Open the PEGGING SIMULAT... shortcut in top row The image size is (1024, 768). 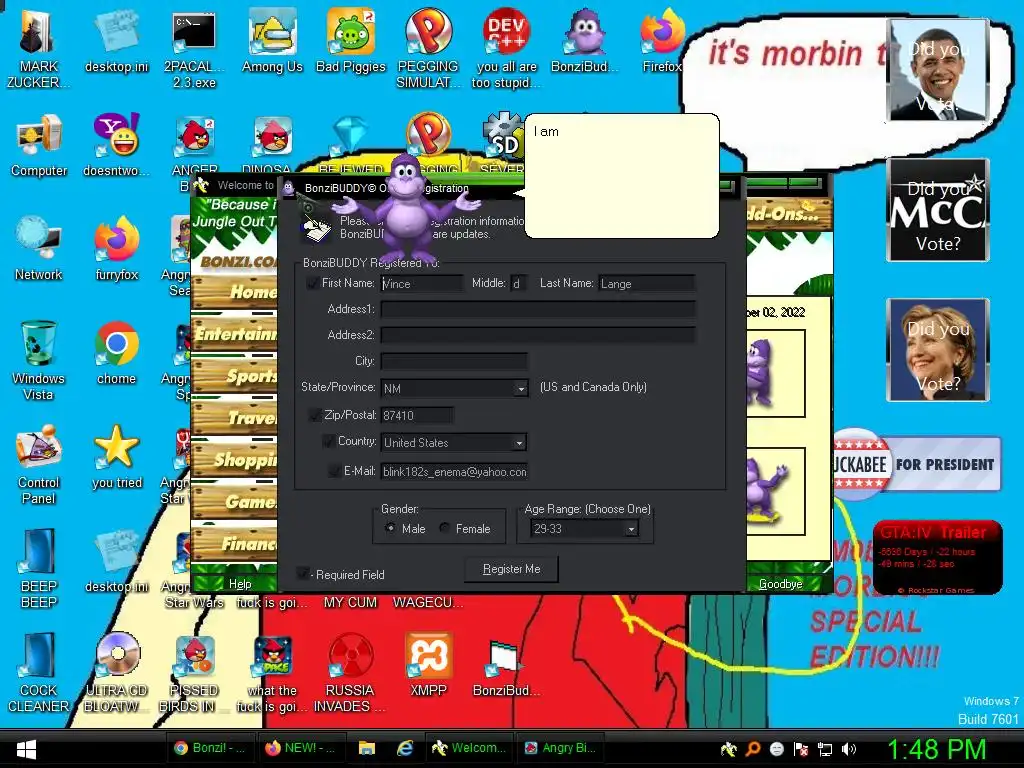(428, 49)
